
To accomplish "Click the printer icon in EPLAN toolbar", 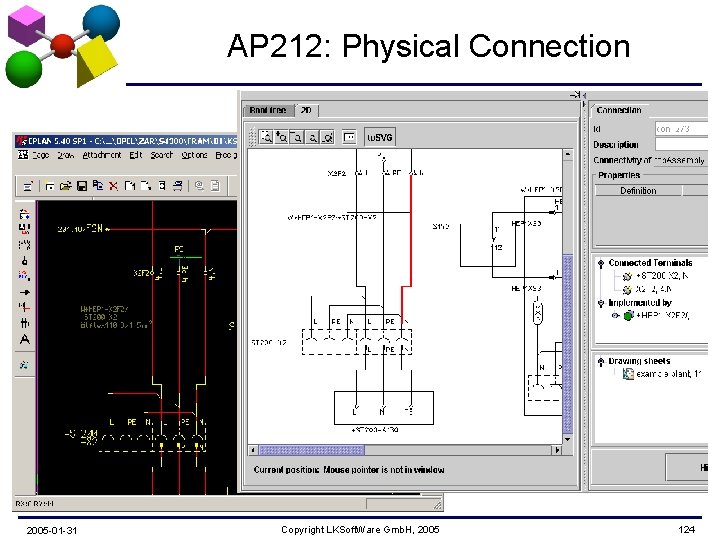I will [x=178, y=186].
